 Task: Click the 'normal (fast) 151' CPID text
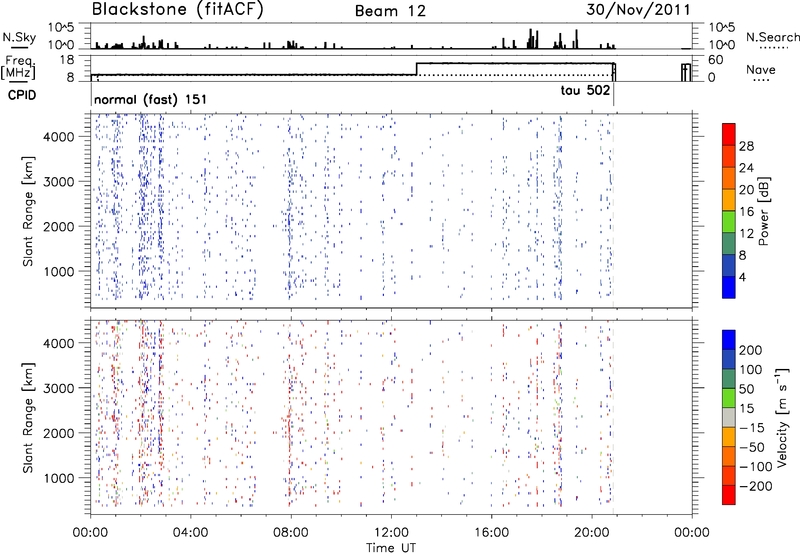point(151,99)
